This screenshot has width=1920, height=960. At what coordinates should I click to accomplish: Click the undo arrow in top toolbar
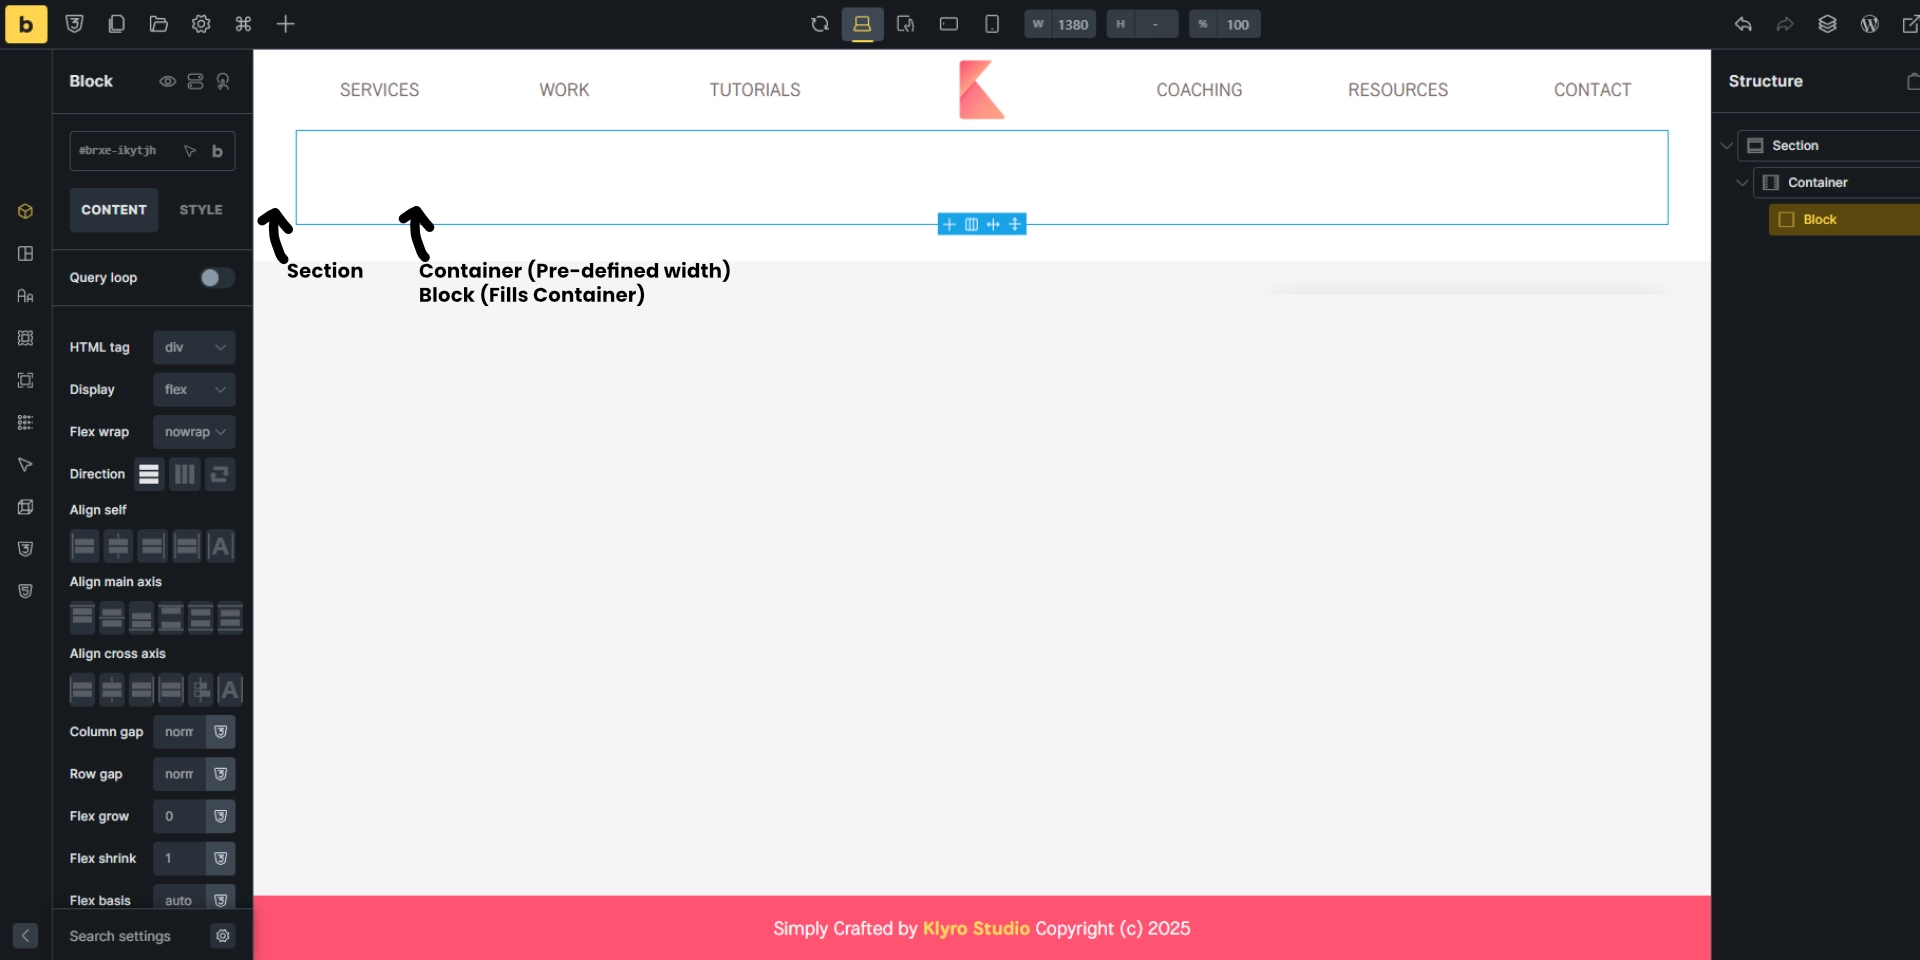tap(1743, 24)
